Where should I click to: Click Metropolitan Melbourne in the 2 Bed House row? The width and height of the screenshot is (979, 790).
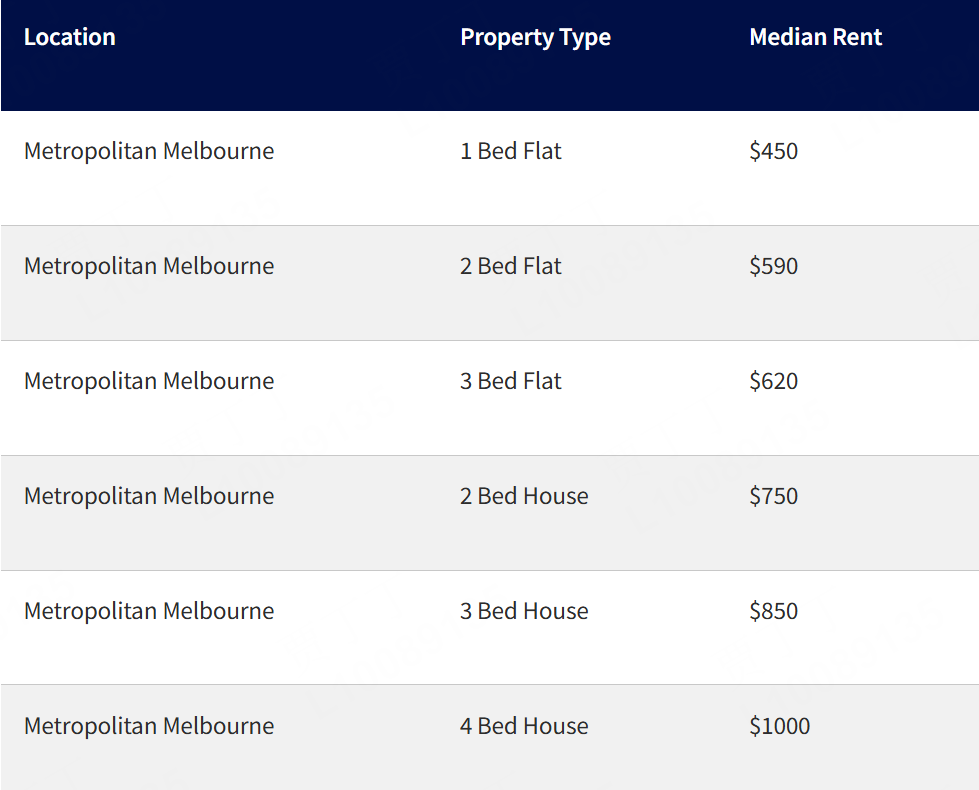[x=149, y=497]
